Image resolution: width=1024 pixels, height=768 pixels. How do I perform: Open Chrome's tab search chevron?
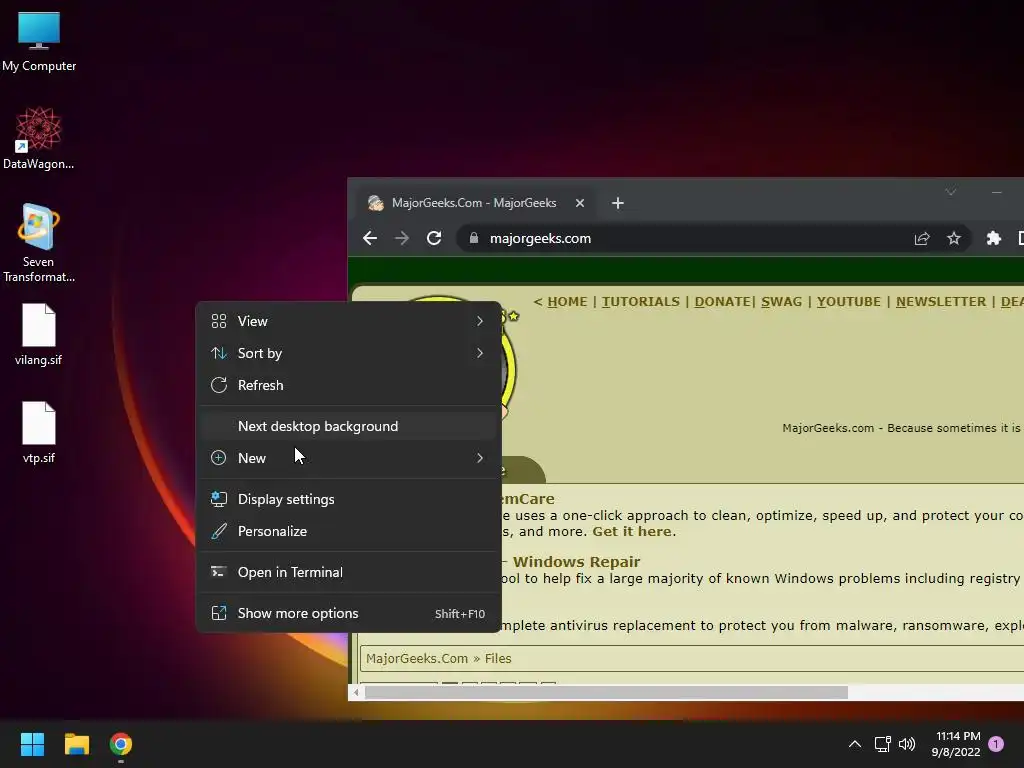(951, 192)
